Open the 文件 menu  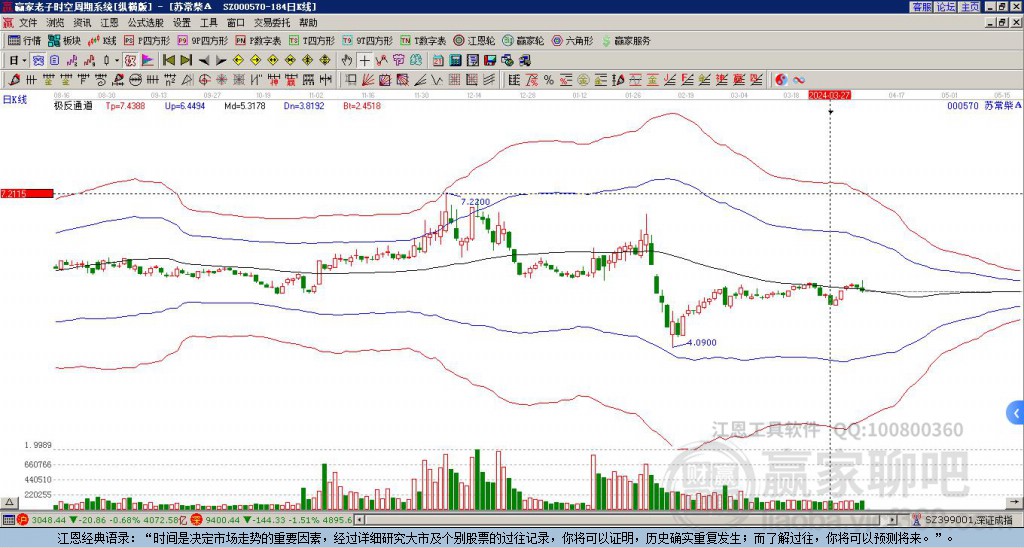pos(28,23)
